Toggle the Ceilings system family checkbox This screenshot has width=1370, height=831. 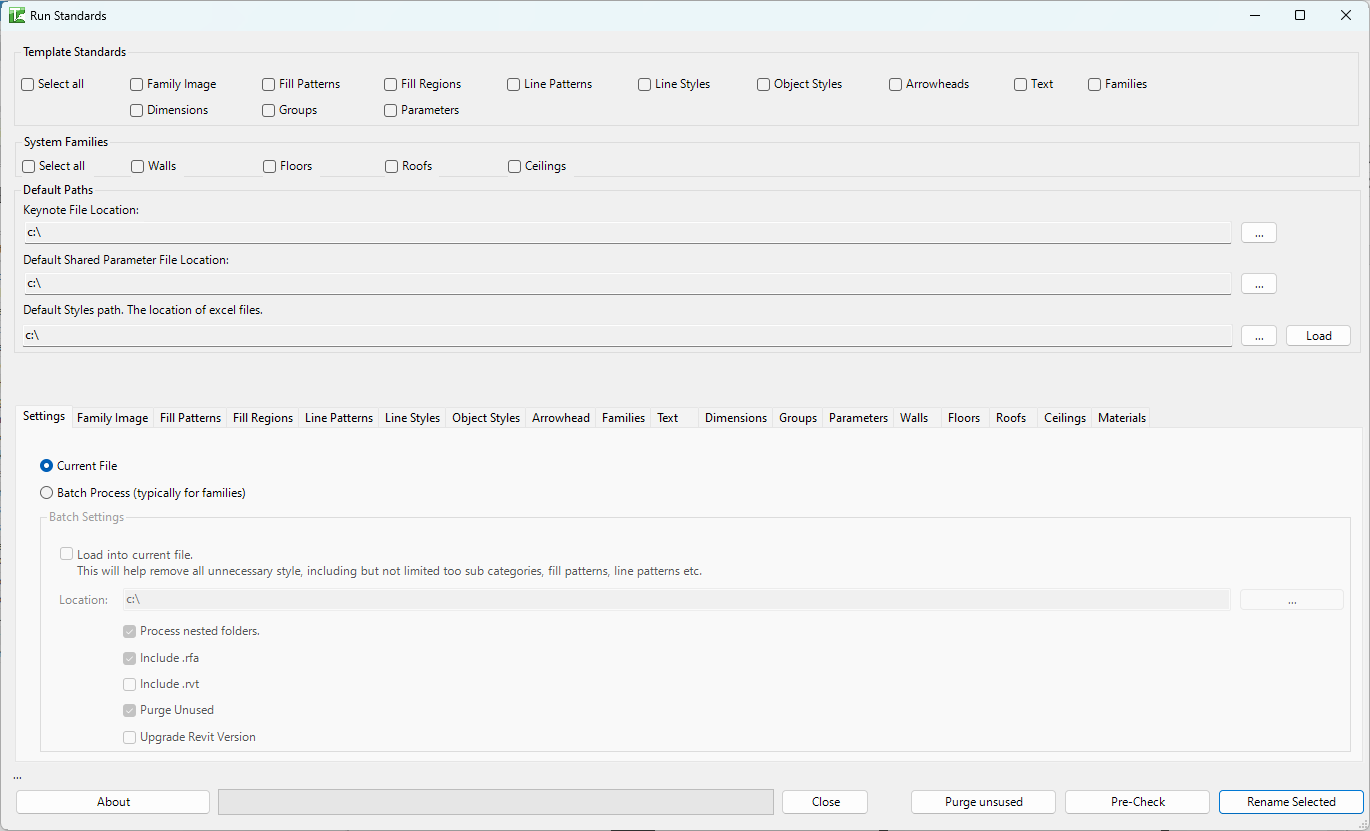[515, 167]
